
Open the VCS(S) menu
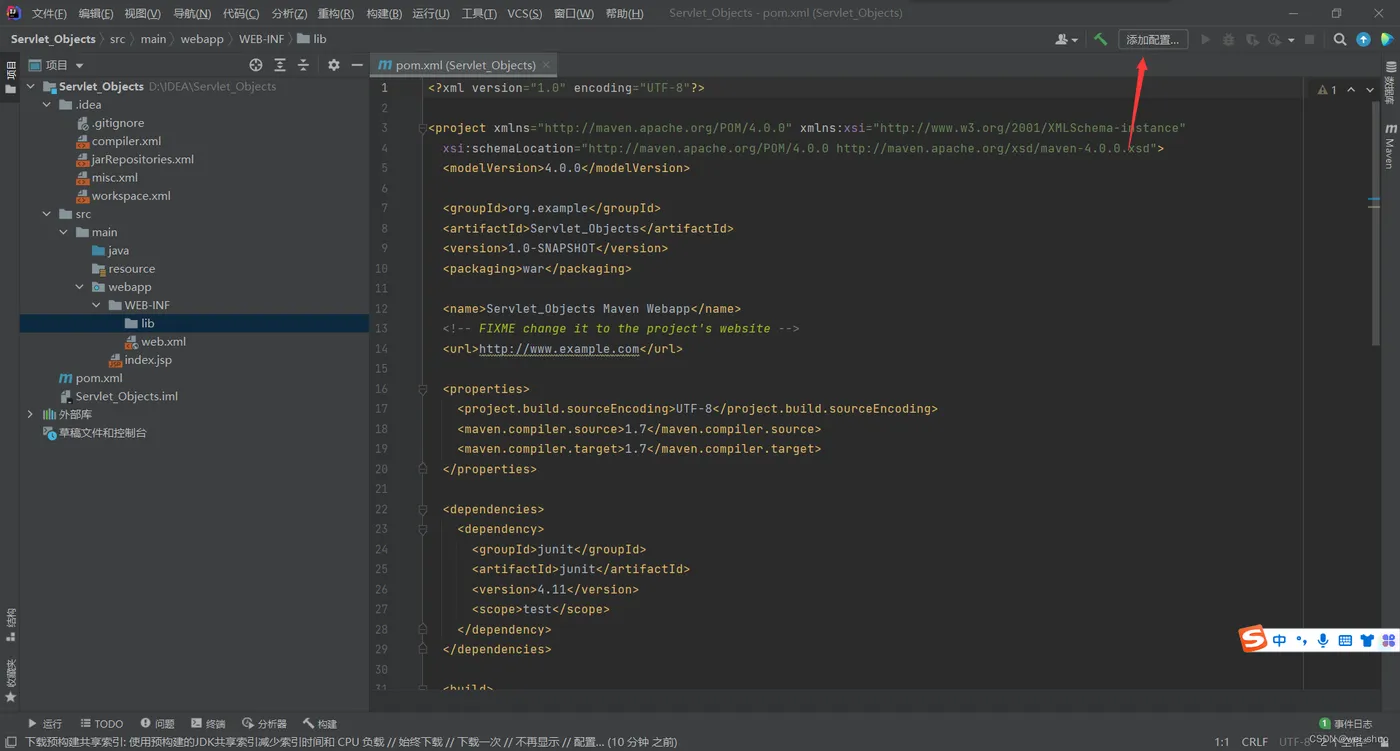tap(524, 13)
